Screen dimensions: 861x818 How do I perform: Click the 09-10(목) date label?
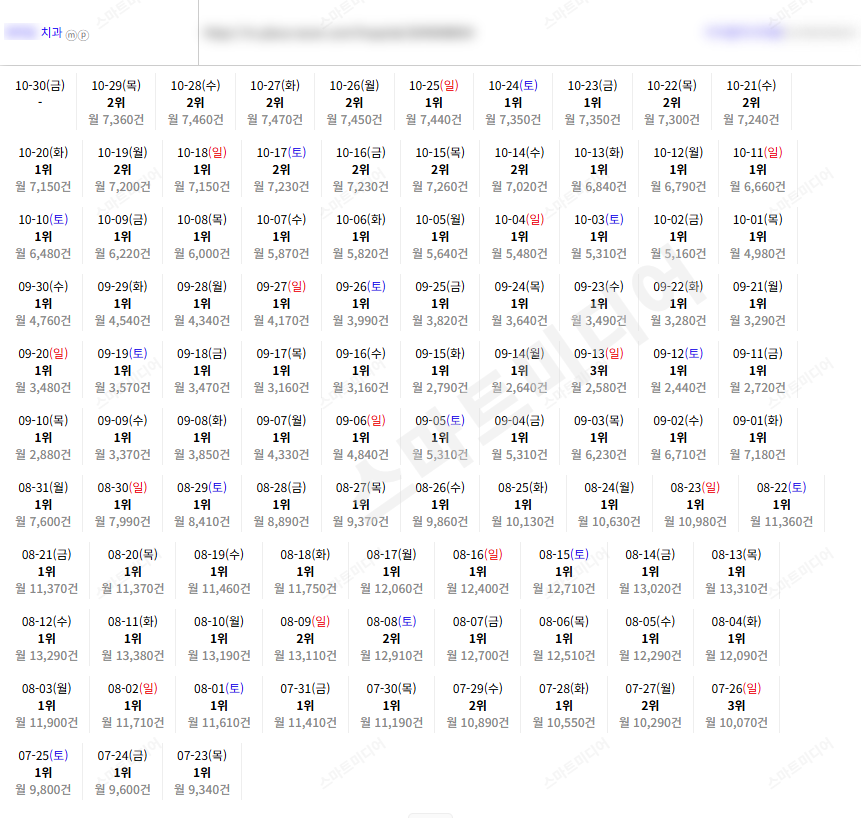[x=43, y=421]
